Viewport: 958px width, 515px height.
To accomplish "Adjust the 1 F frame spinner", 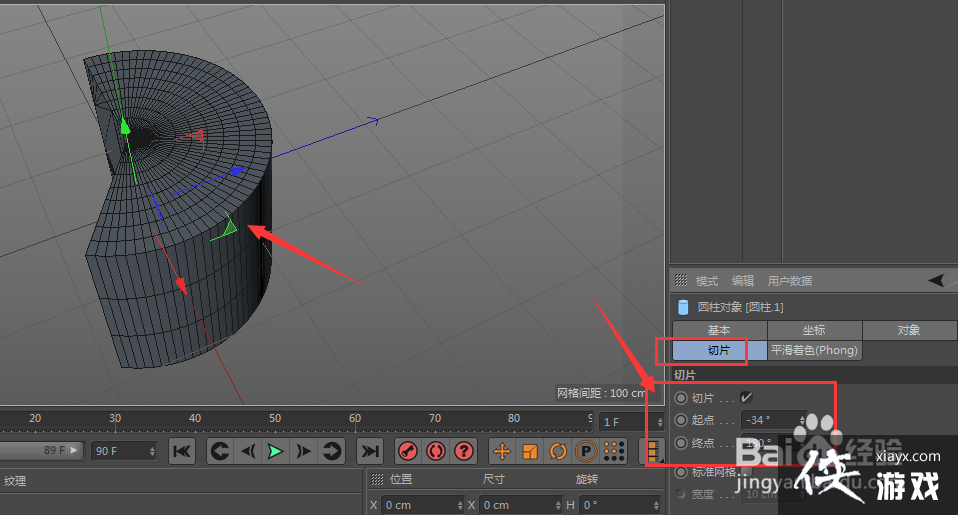I will [660, 422].
